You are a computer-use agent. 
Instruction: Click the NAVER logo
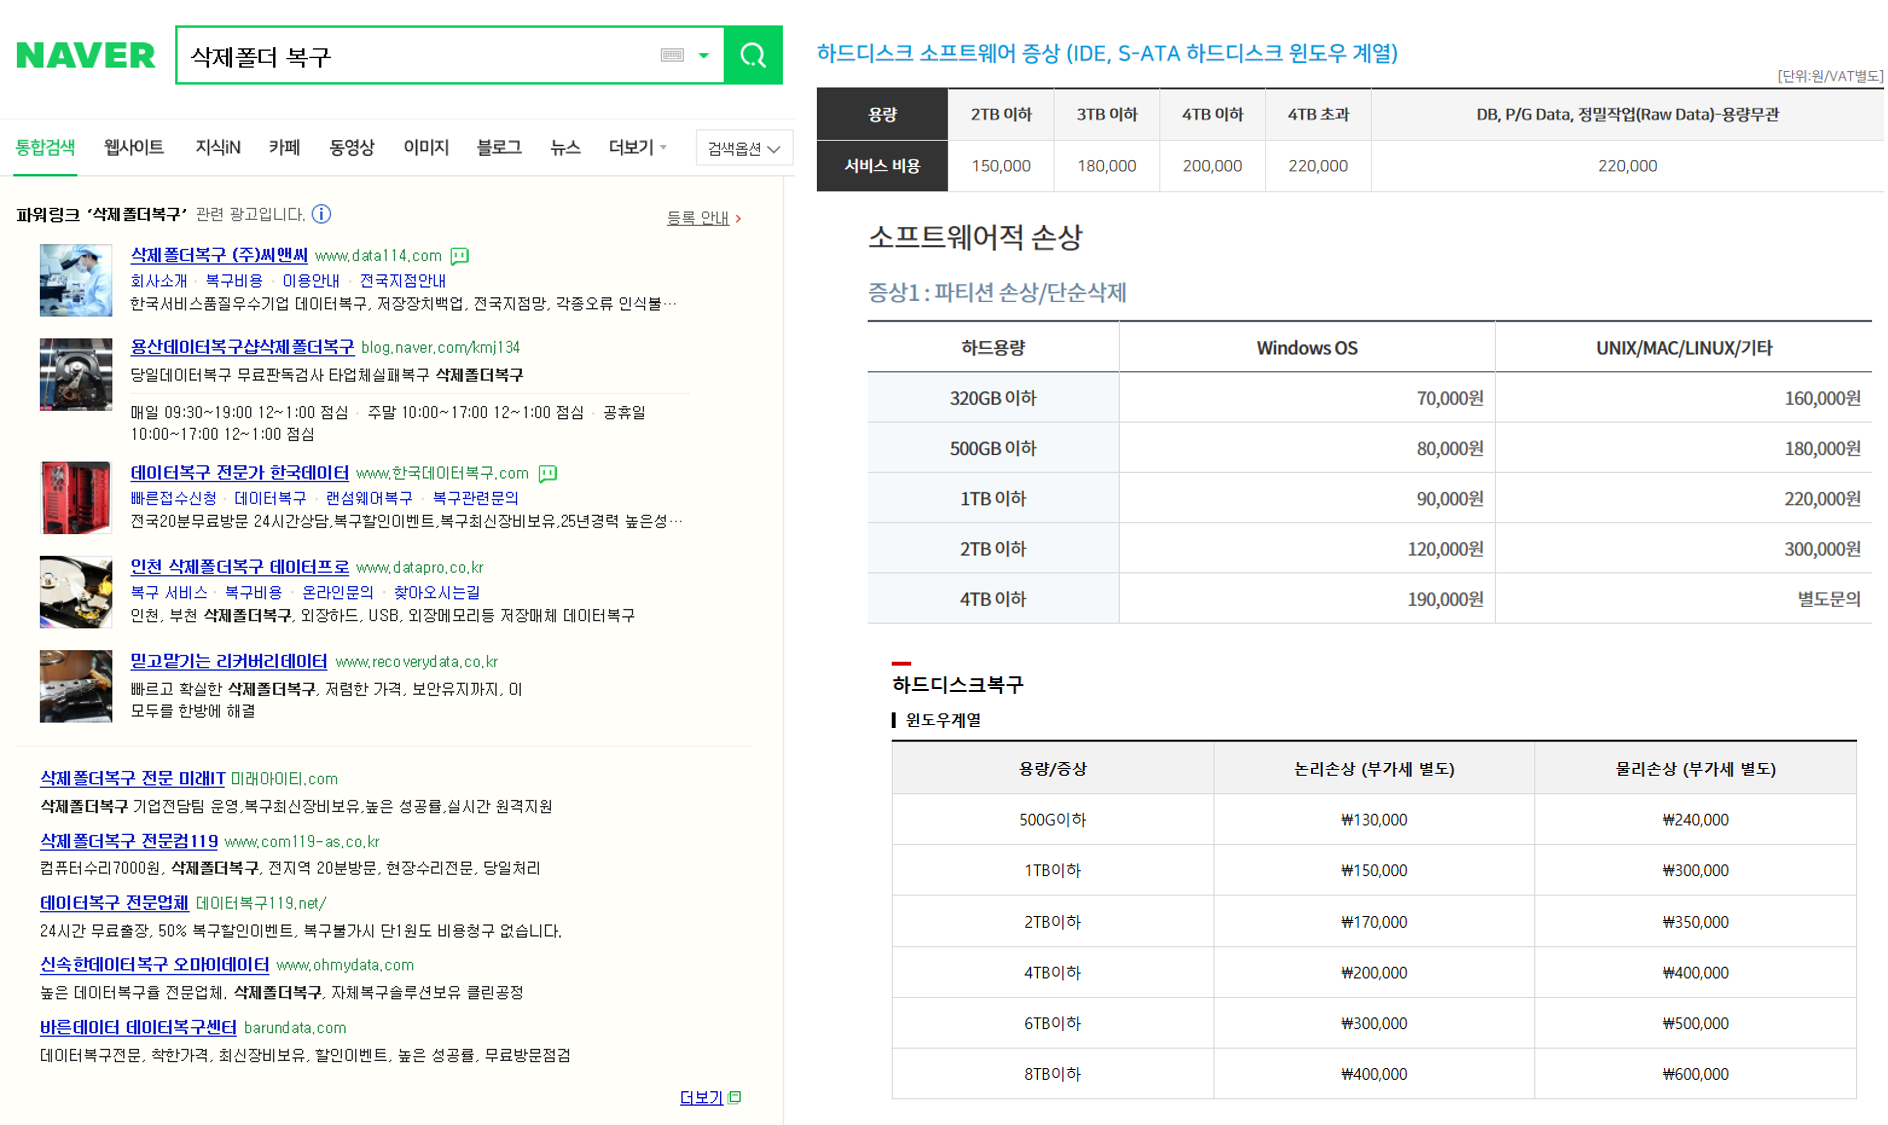86,56
